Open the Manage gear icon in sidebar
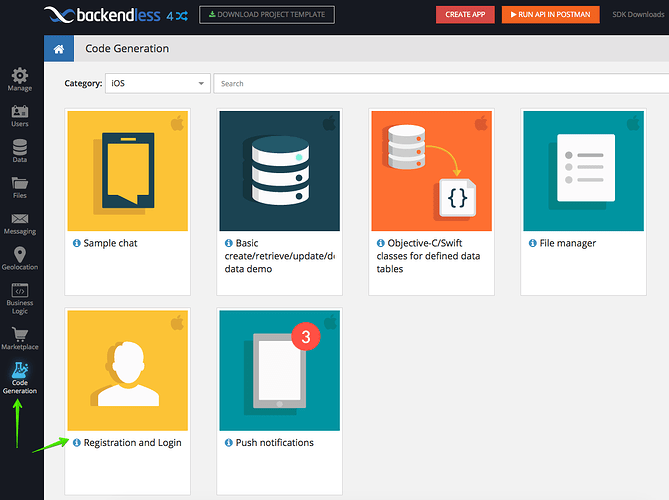The height and width of the screenshot is (500, 669). point(20,76)
